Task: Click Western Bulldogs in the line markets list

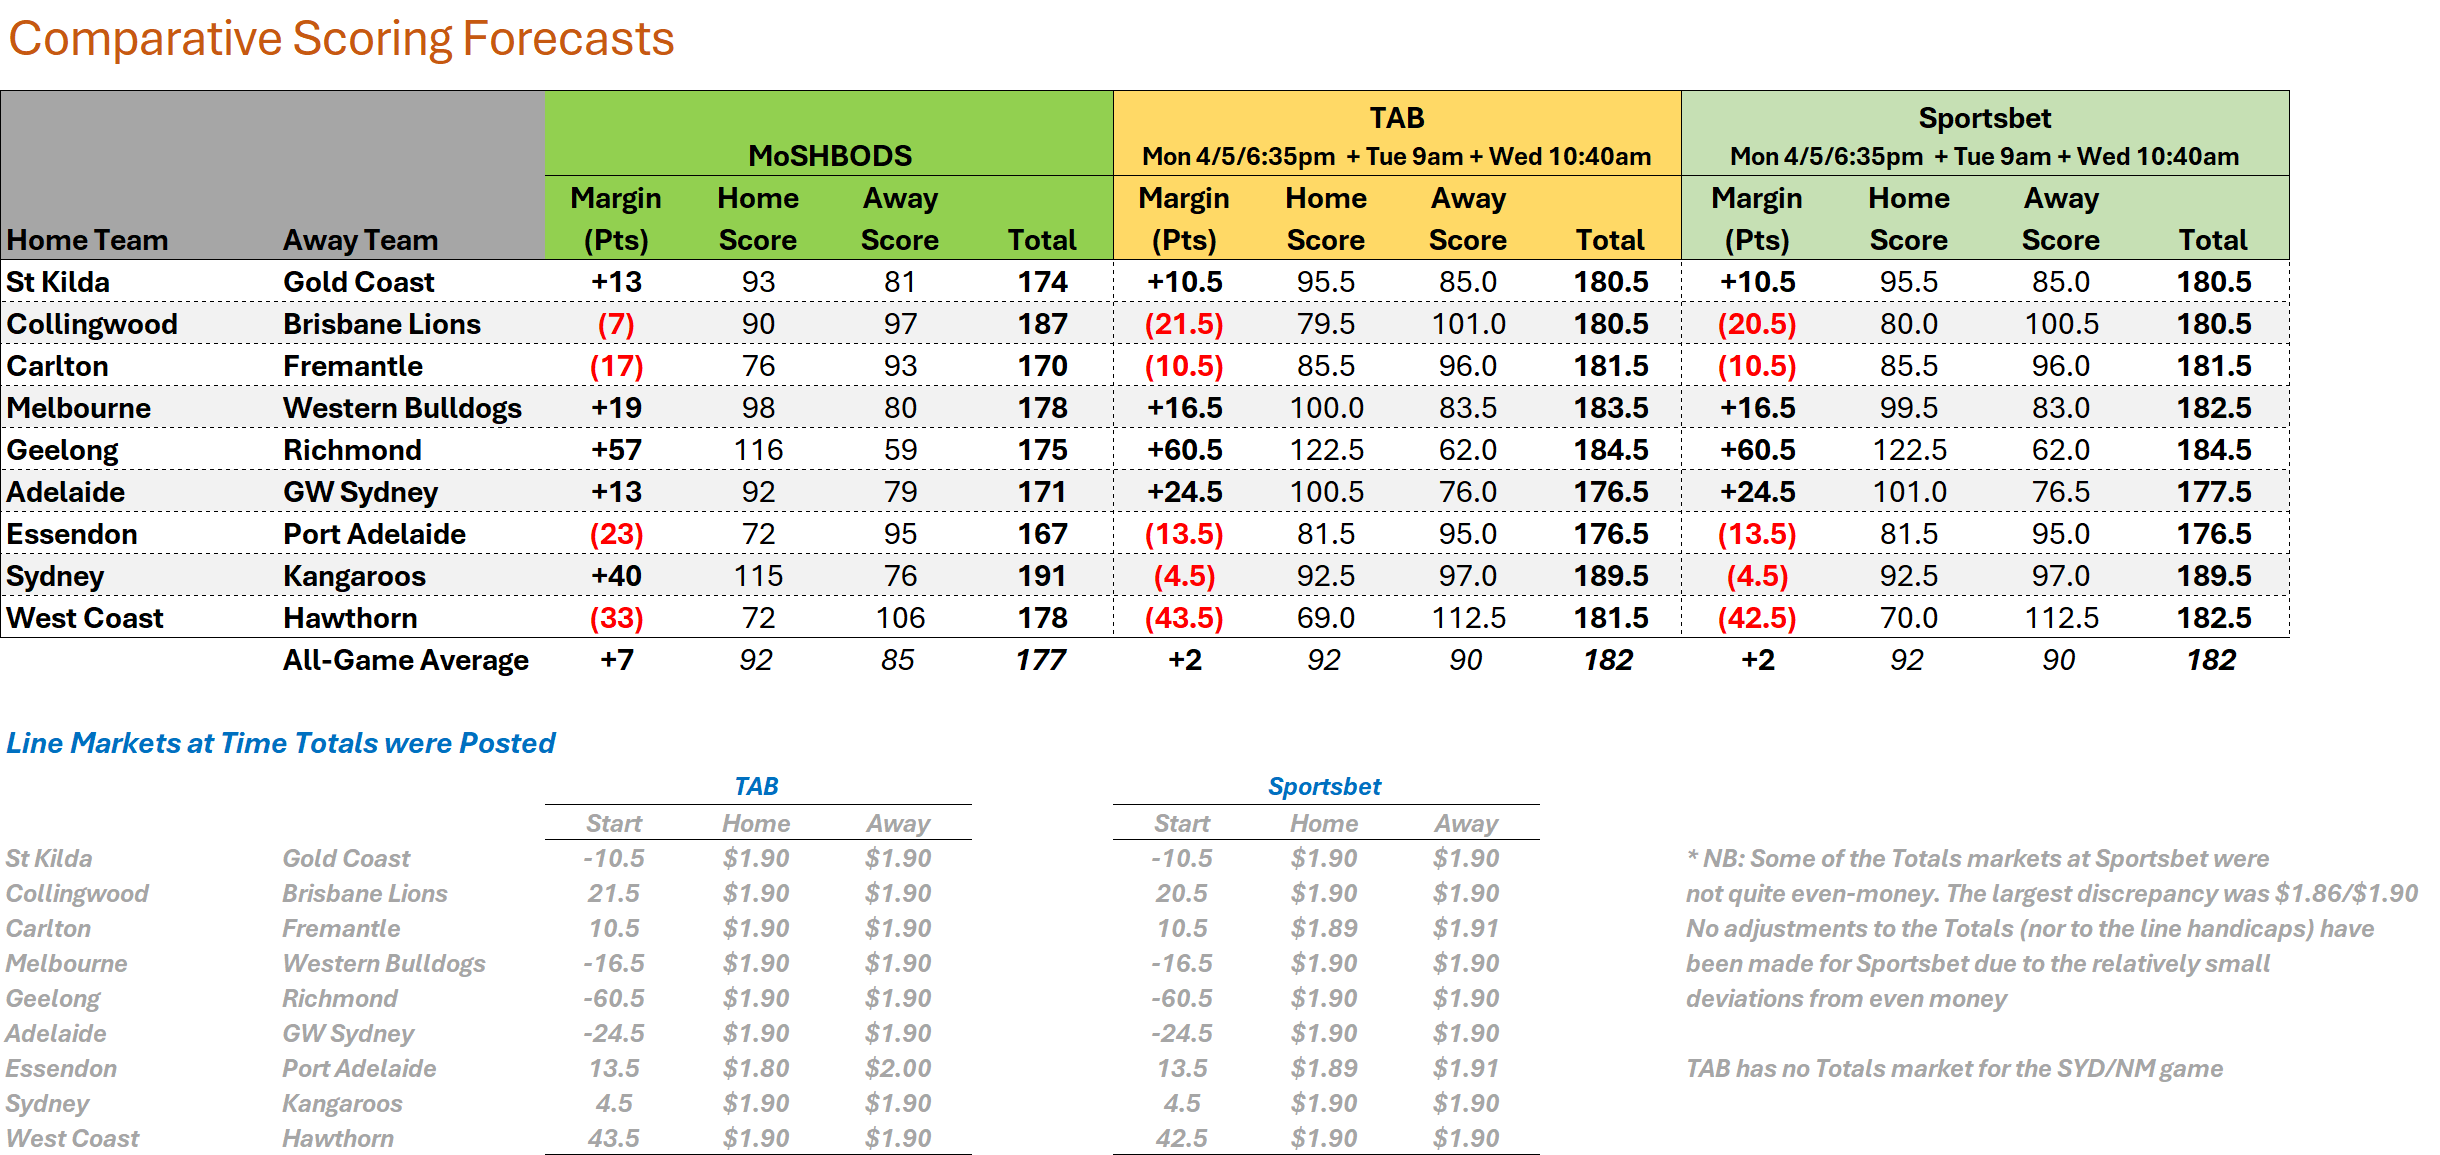Action: pos(383,963)
